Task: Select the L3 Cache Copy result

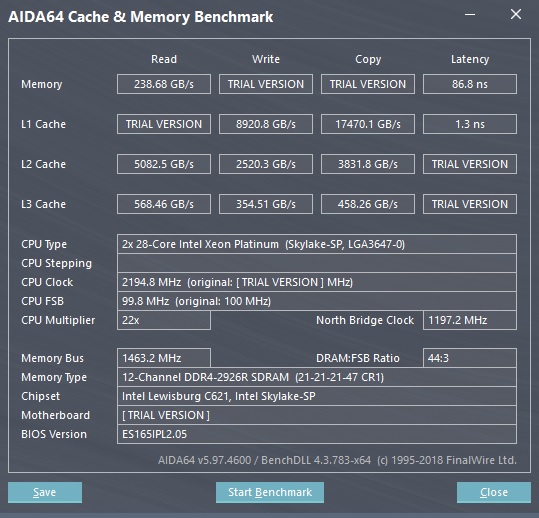Action: tap(368, 204)
